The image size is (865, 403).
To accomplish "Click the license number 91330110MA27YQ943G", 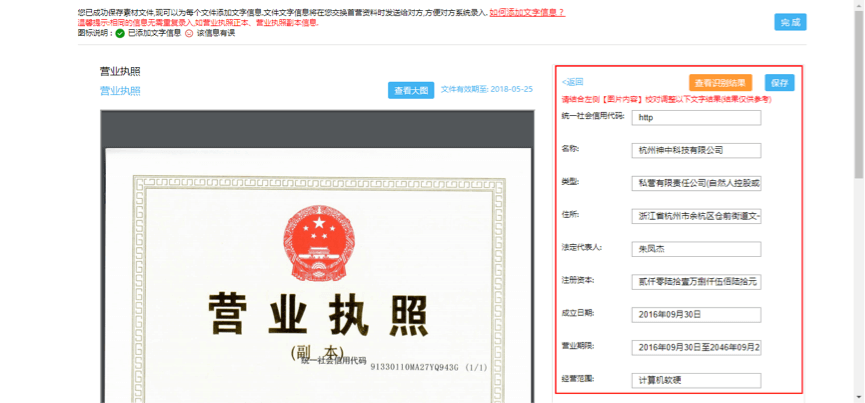I will coord(414,367).
